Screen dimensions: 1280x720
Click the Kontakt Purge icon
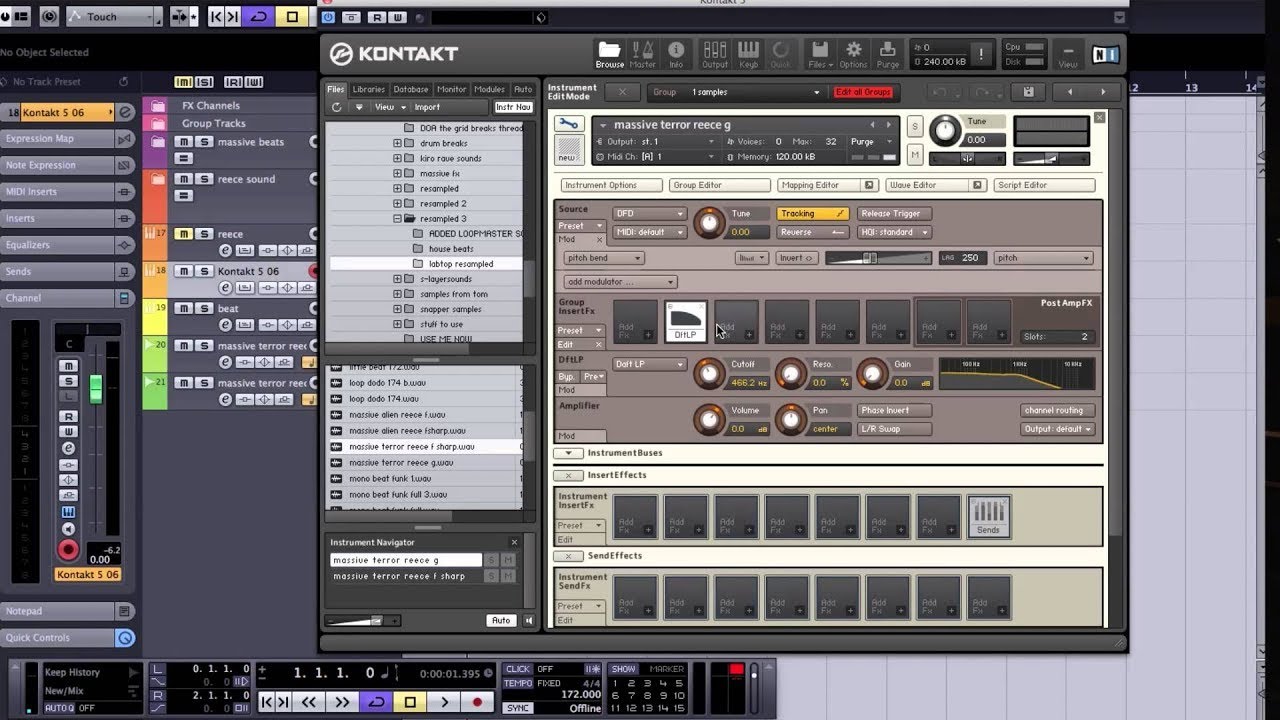[x=887, y=54]
